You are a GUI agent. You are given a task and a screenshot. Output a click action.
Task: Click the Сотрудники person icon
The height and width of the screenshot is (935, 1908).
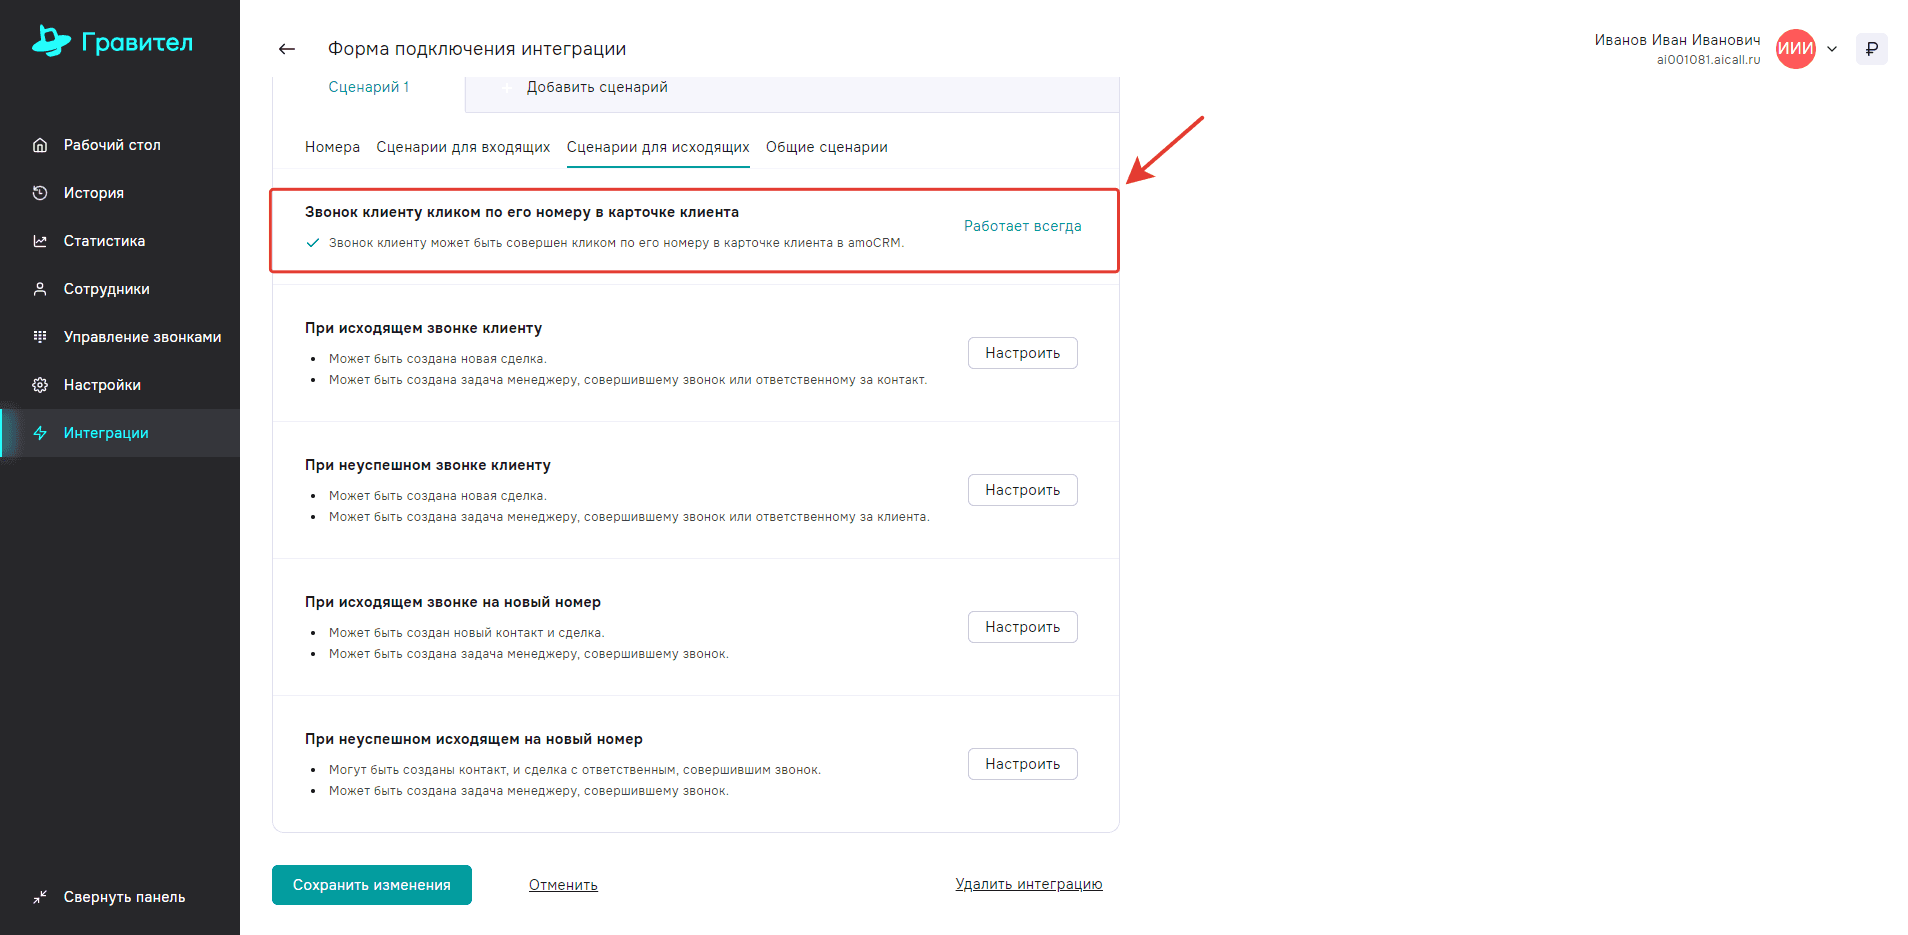click(x=40, y=289)
